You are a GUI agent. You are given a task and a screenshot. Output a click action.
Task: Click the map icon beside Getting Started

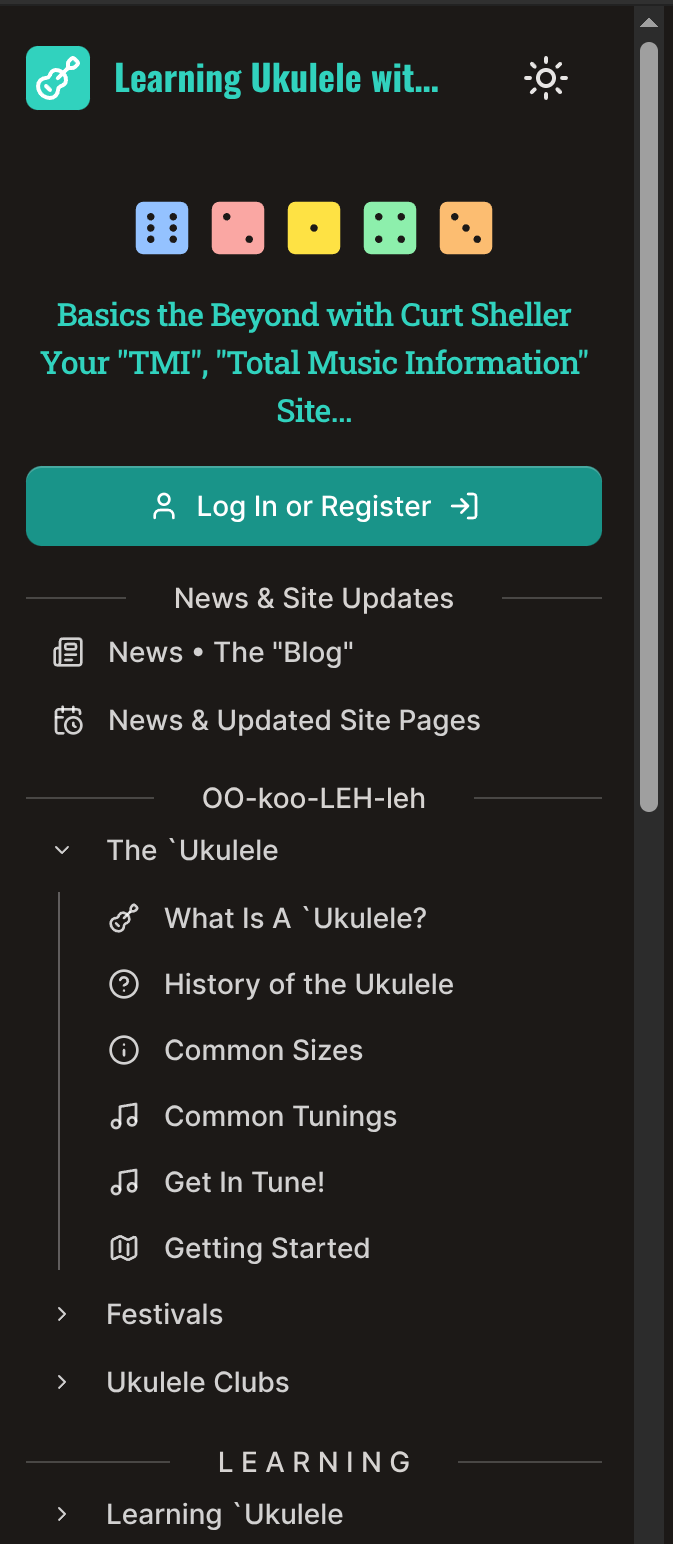tap(123, 1247)
